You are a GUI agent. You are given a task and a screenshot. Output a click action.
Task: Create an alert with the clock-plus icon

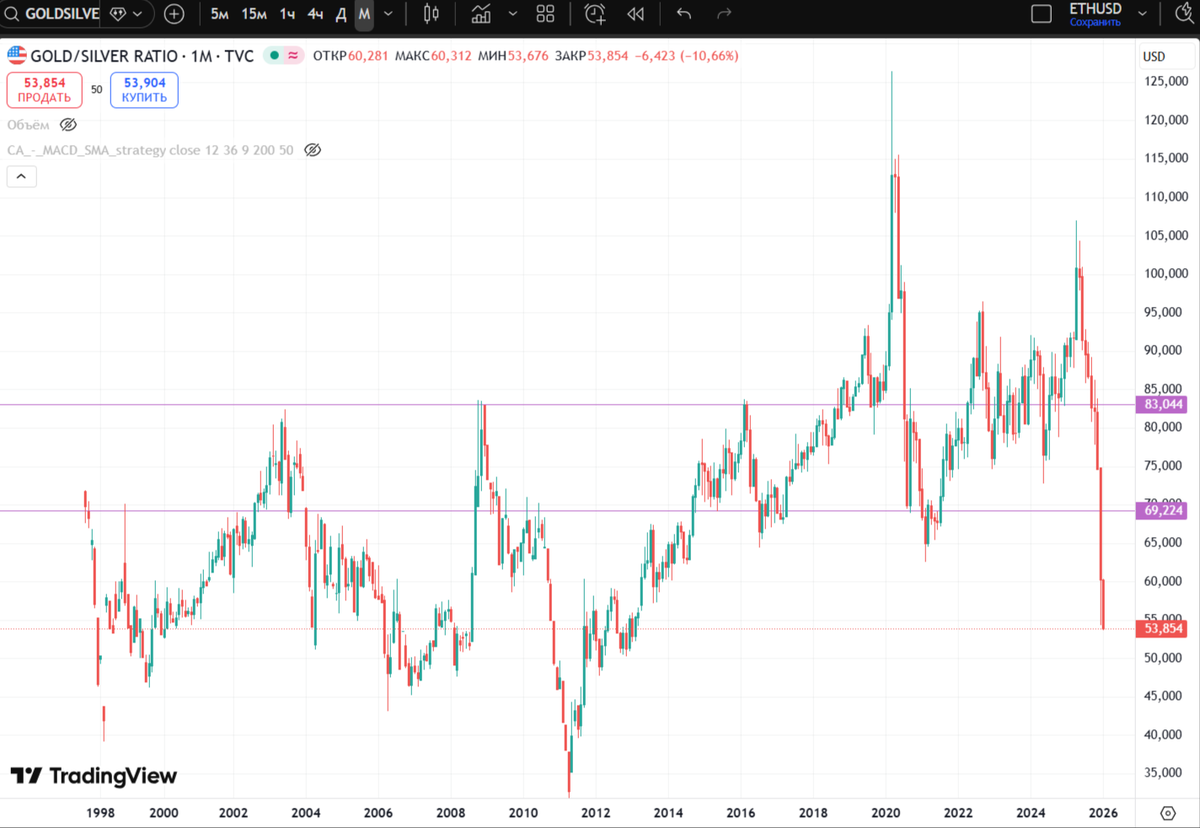[x=595, y=14]
